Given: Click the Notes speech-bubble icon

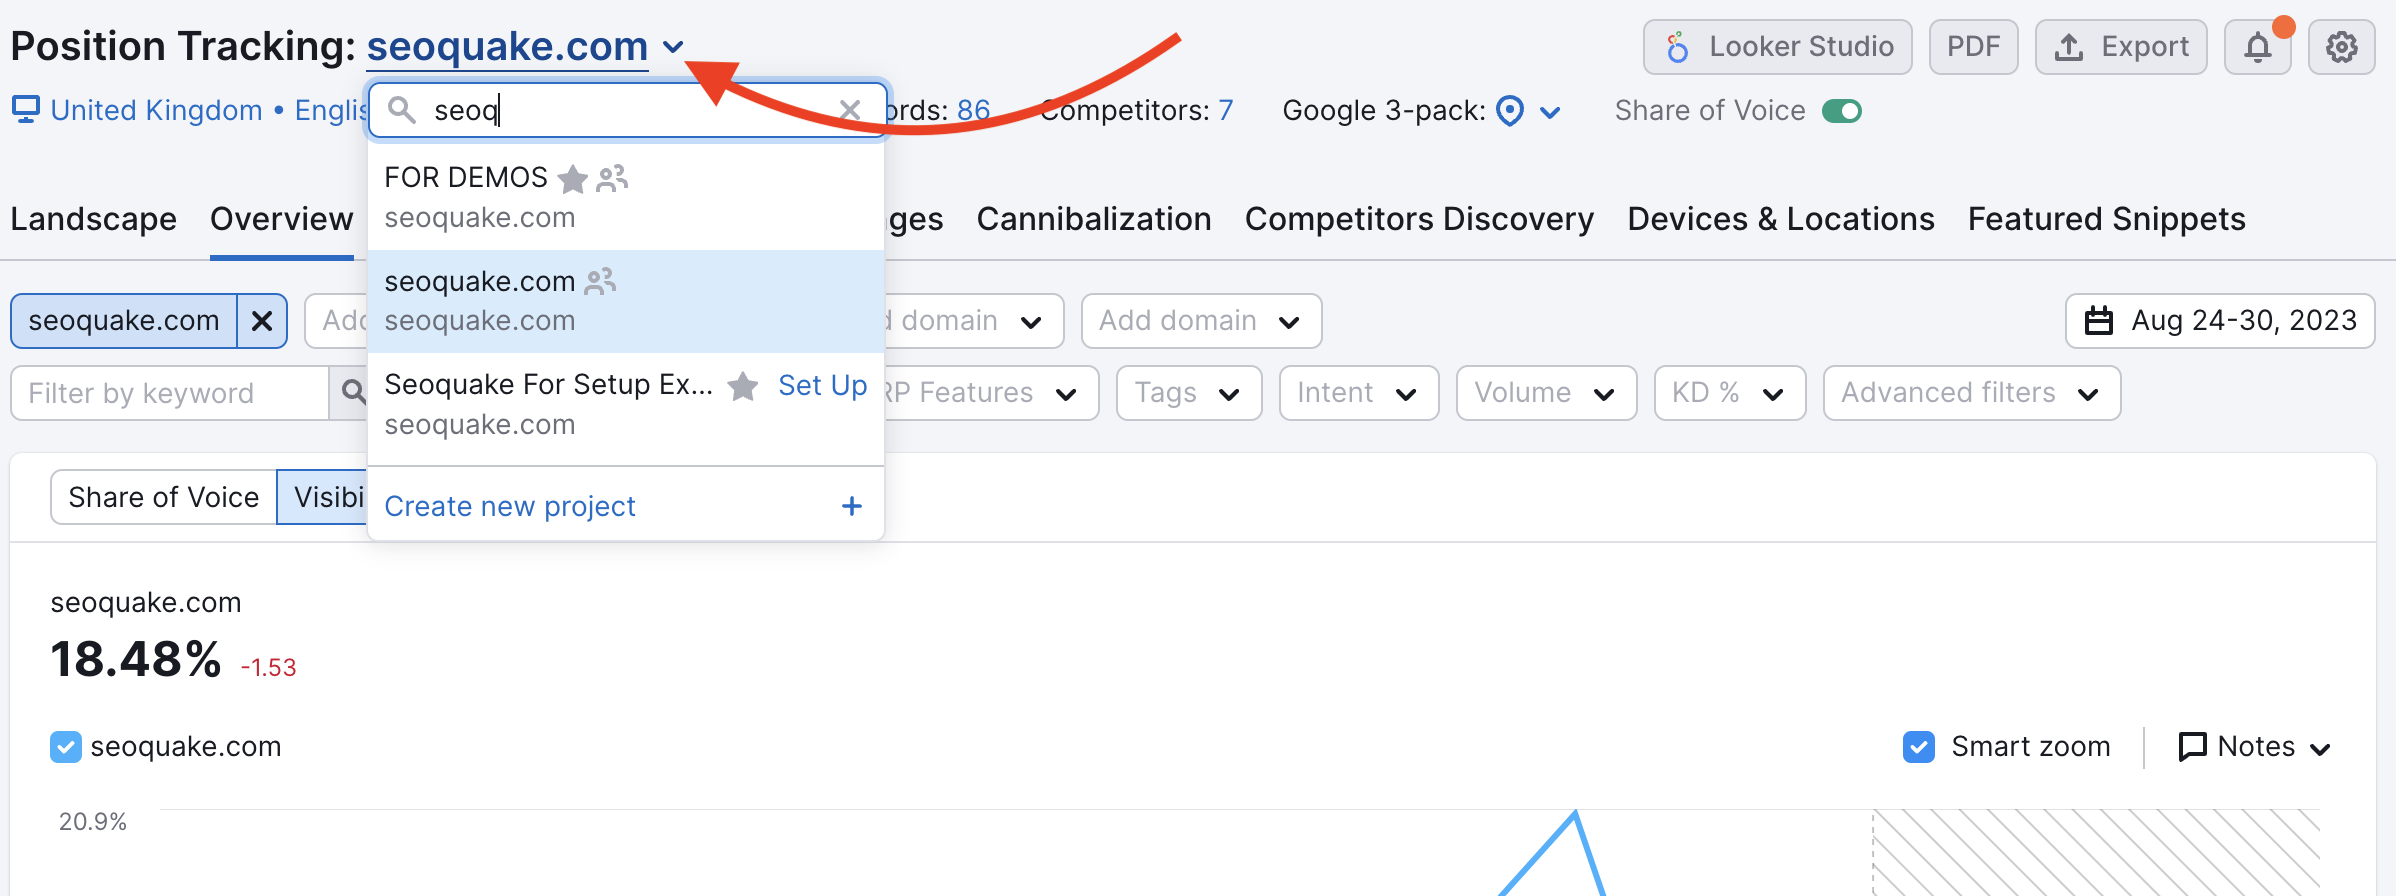Looking at the screenshot, I should [x=2192, y=747].
